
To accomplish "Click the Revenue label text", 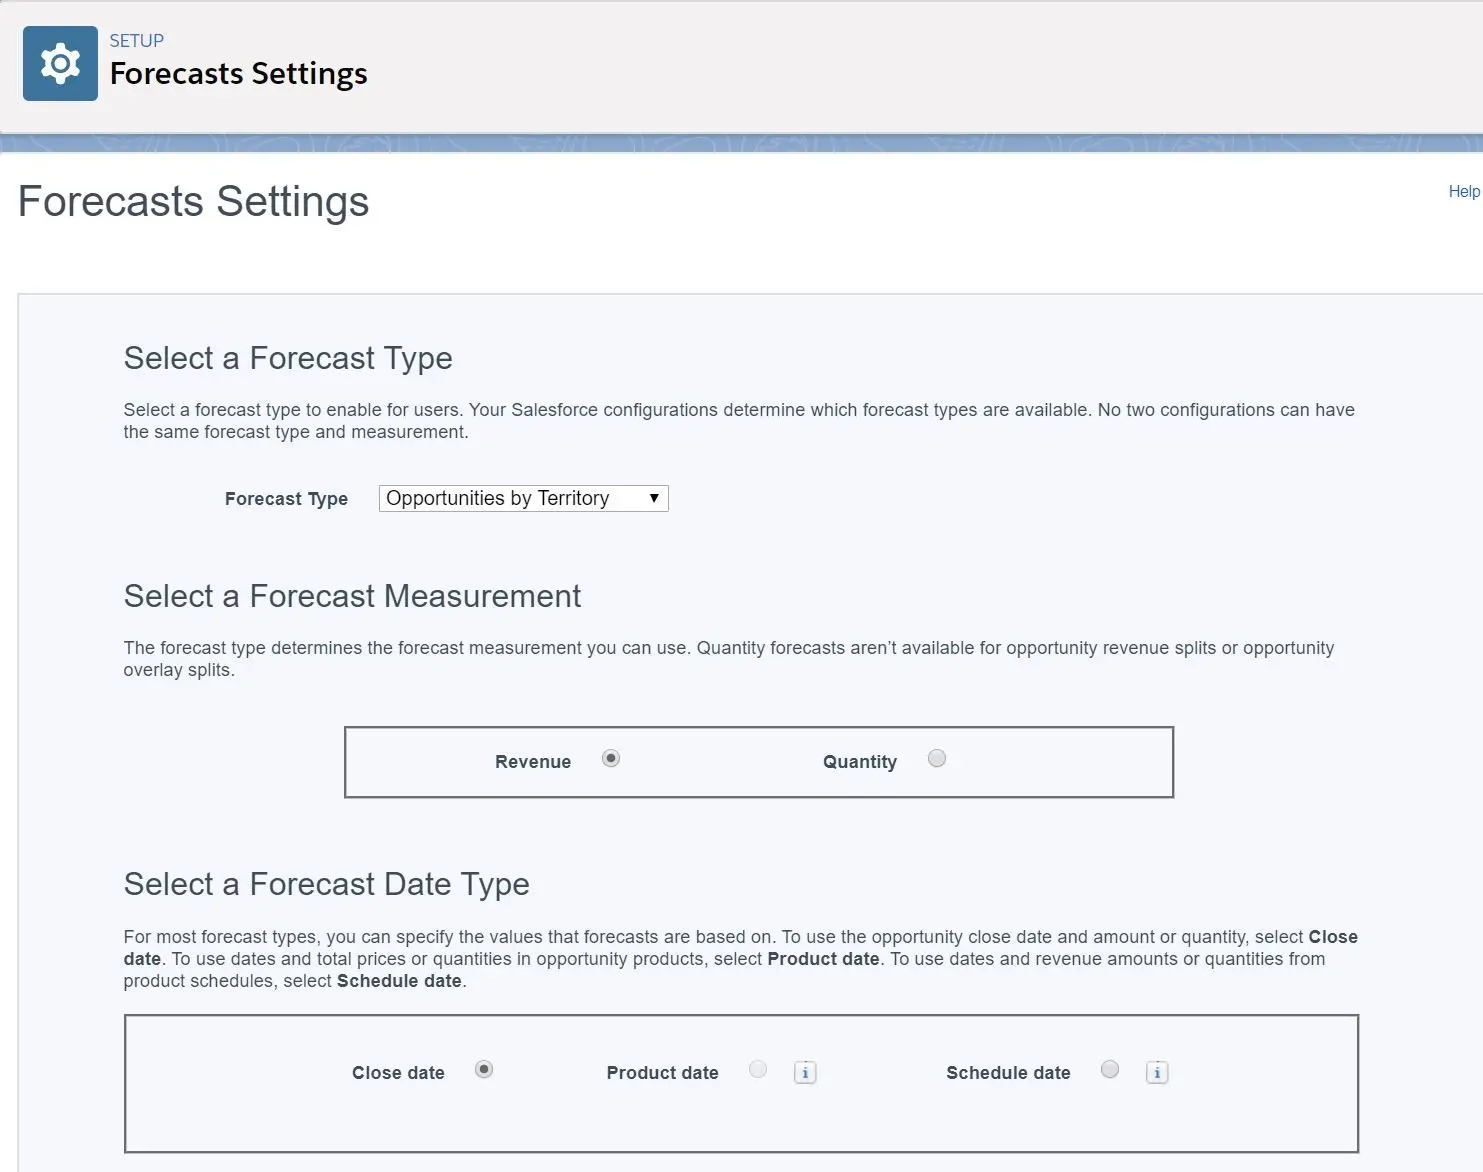I will [533, 762].
